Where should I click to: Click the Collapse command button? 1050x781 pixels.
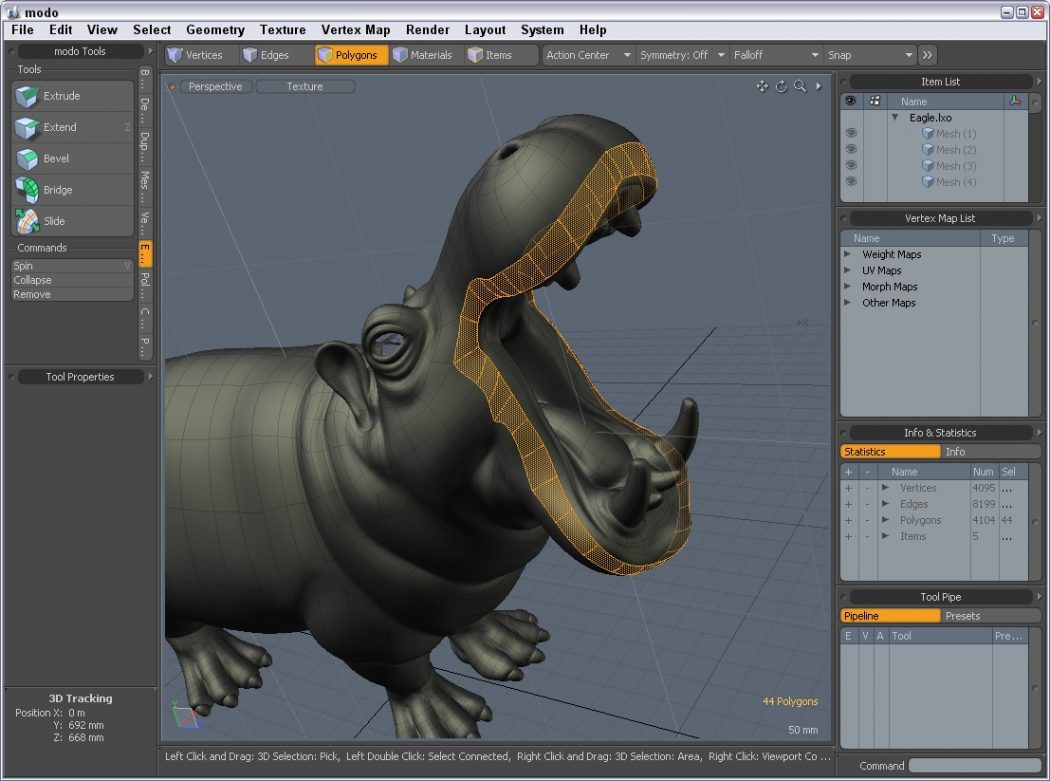pyautogui.click(x=72, y=280)
